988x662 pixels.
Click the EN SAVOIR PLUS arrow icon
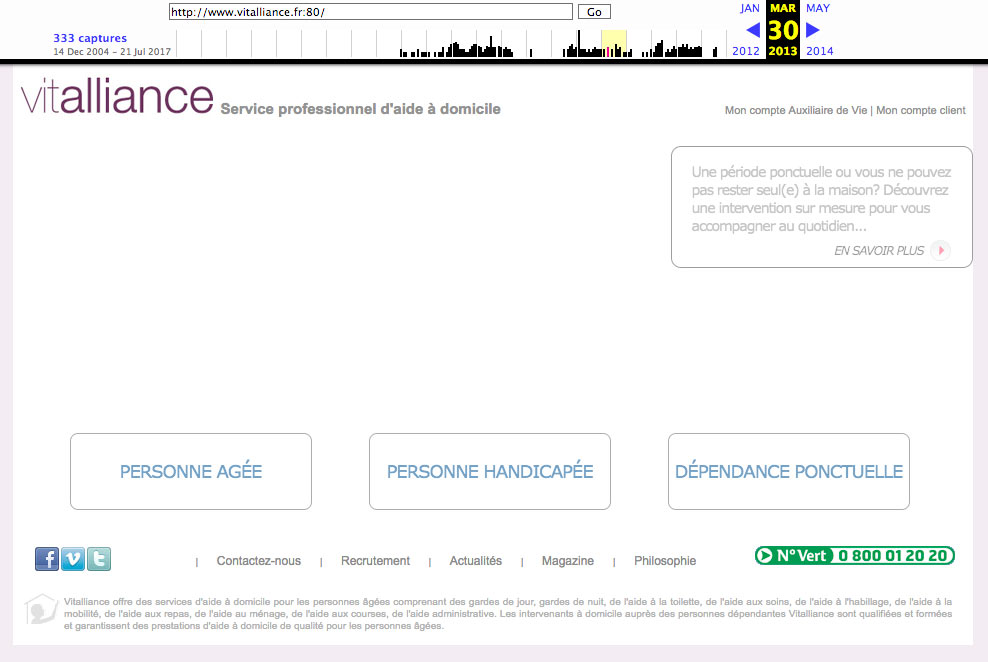pyautogui.click(x=940, y=250)
